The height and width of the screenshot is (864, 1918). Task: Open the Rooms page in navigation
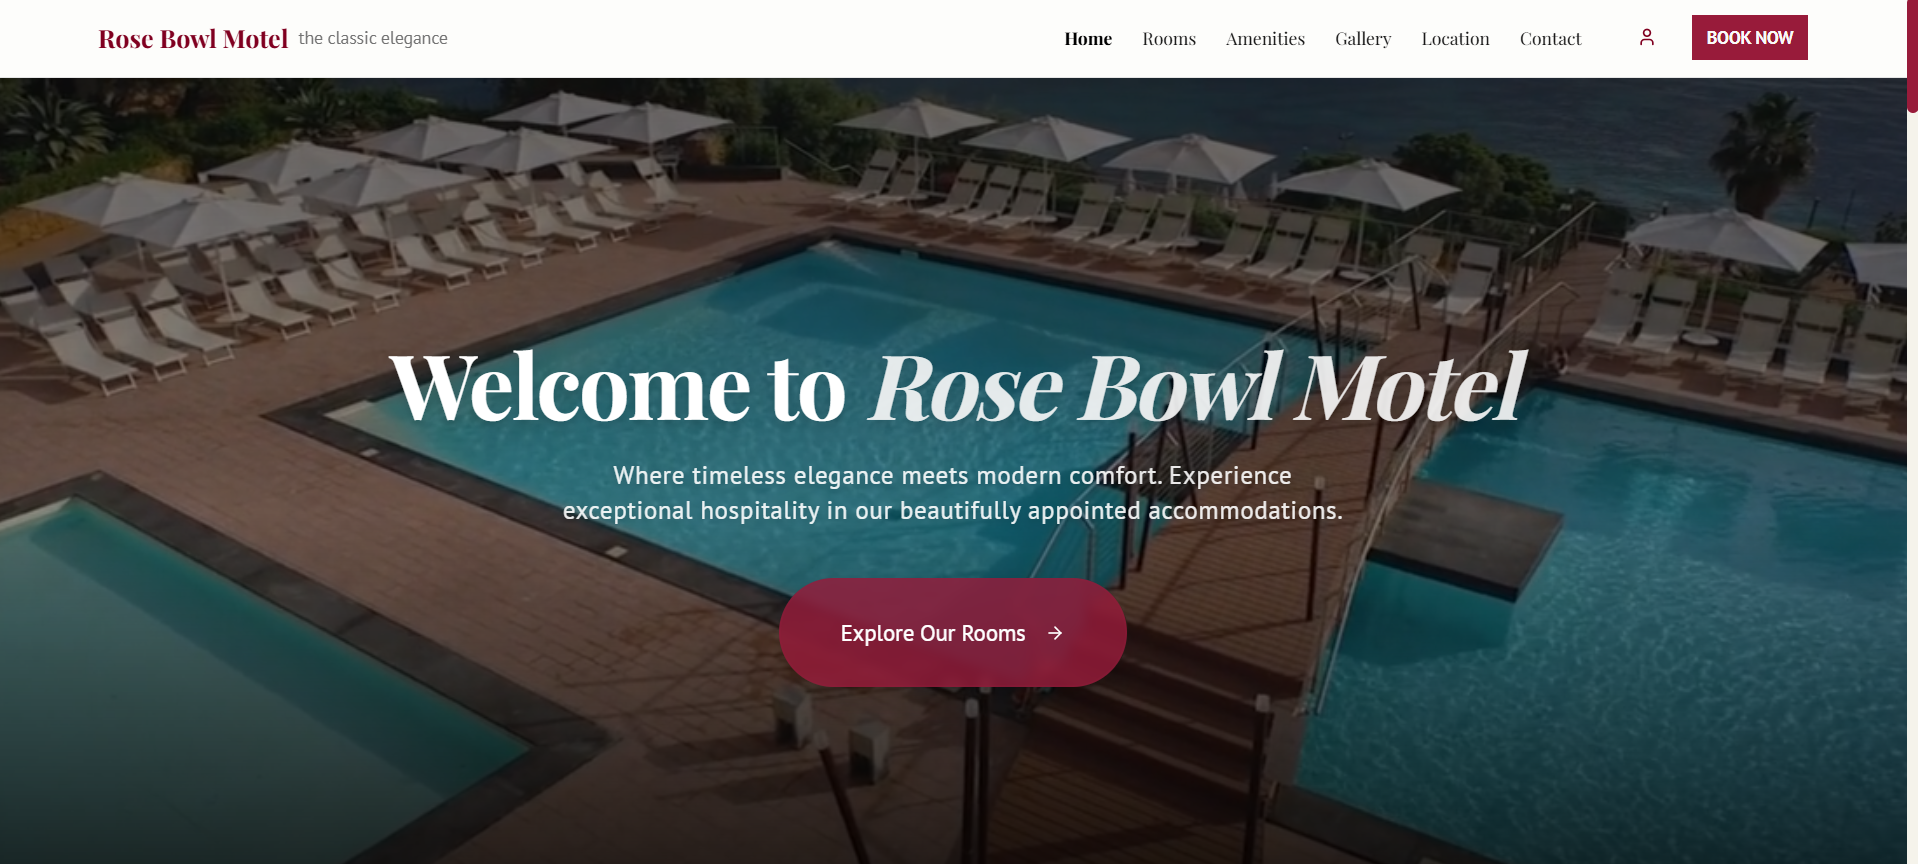point(1169,39)
